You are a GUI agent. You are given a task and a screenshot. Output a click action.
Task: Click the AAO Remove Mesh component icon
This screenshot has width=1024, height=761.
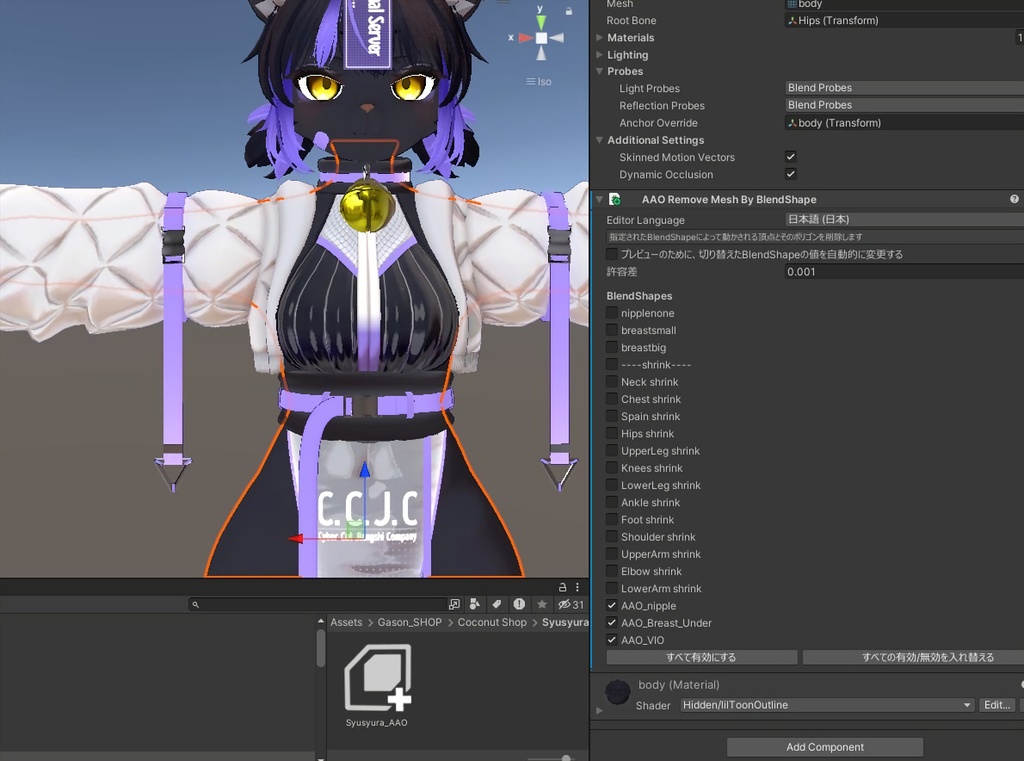[615, 199]
